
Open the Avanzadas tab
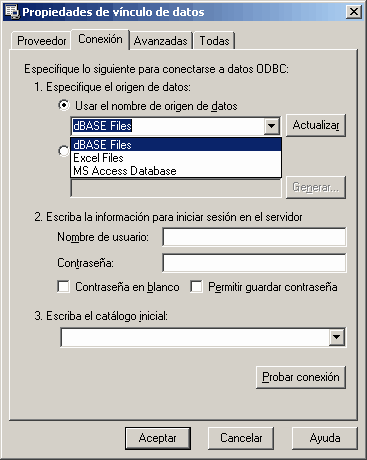point(161,41)
